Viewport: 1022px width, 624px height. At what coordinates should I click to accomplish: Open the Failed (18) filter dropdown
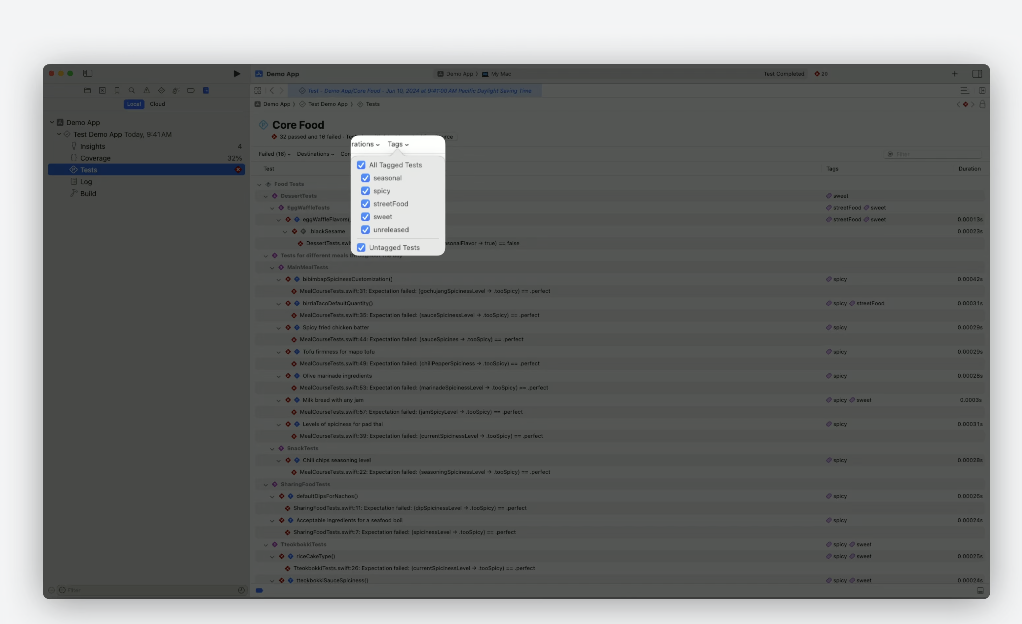[x=274, y=155]
